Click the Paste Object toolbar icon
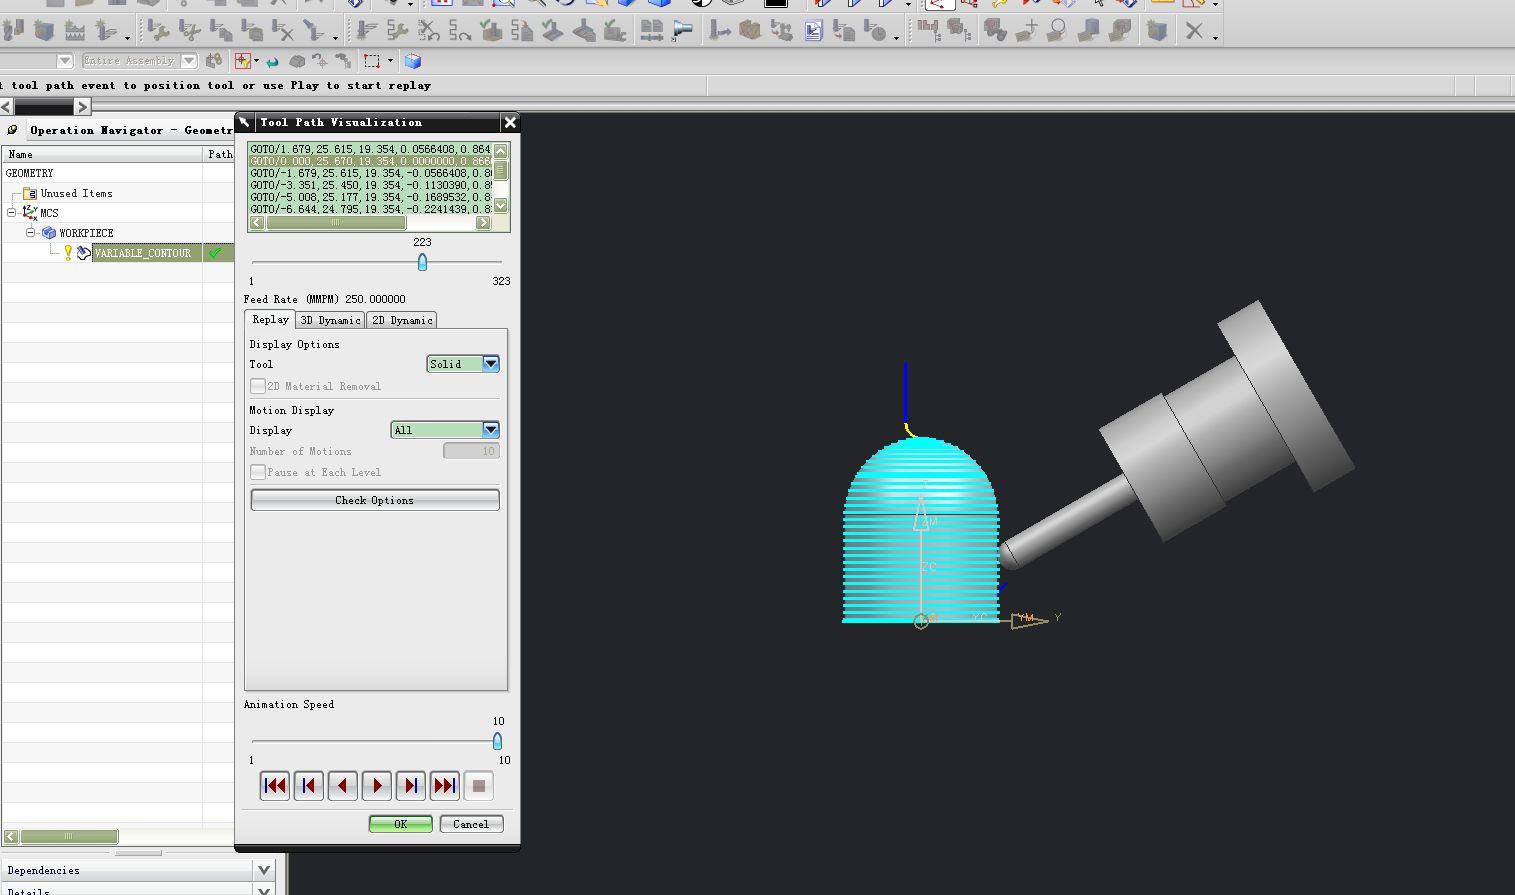 pyautogui.click(x=252, y=31)
